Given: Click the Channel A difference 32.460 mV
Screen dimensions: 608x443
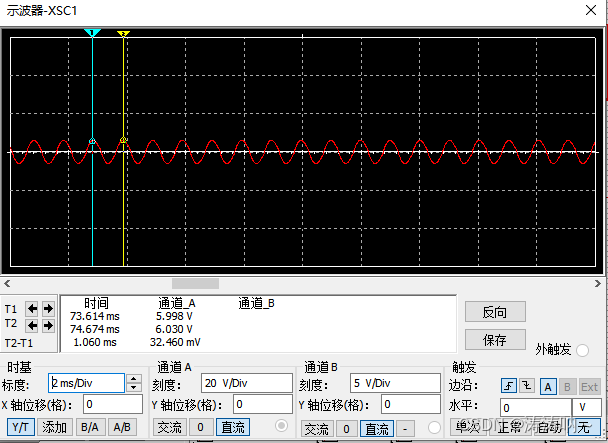Looking at the screenshot, I should (x=175, y=342).
